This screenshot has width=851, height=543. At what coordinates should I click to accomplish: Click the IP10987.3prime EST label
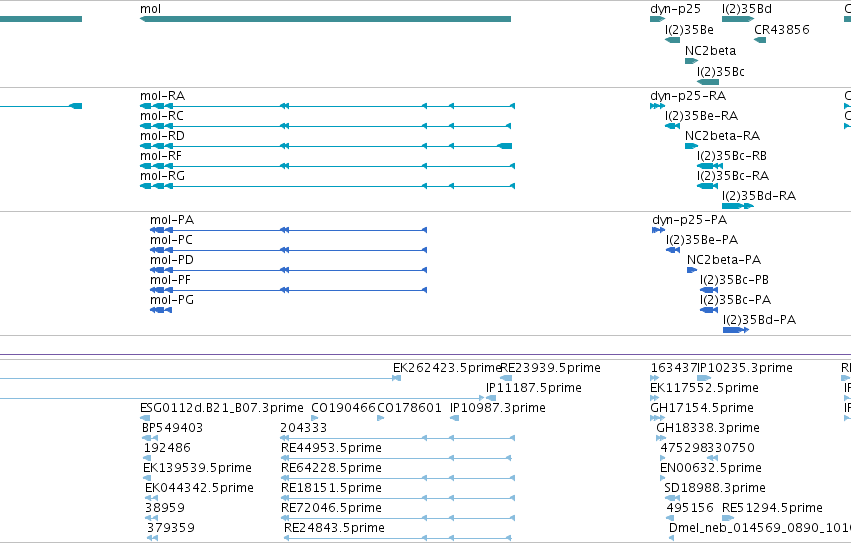pyautogui.click(x=498, y=408)
